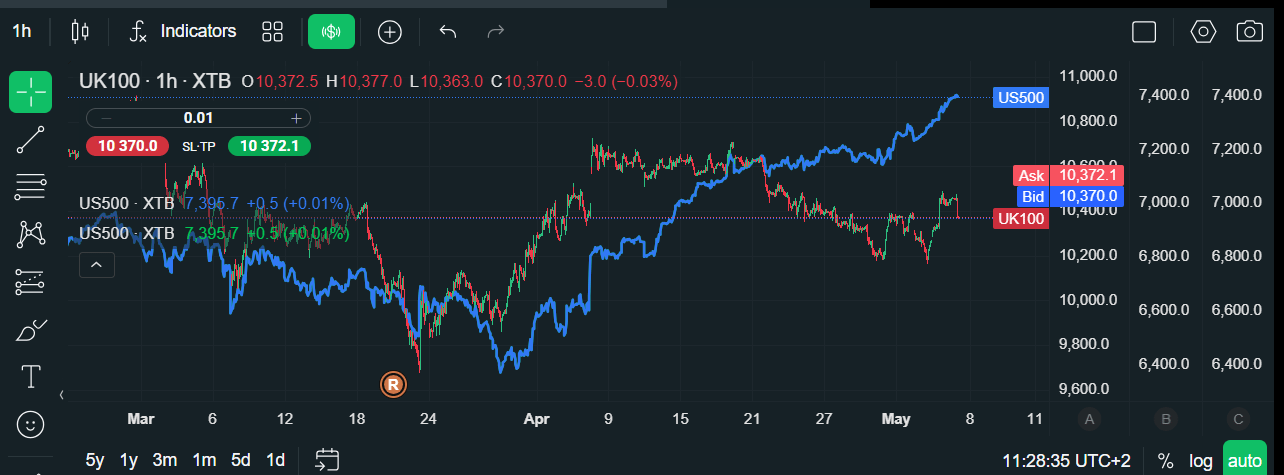Add a symbol with the plus circle icon
Viewport: 1284px width, 475px height.
[x=389, y=31]
